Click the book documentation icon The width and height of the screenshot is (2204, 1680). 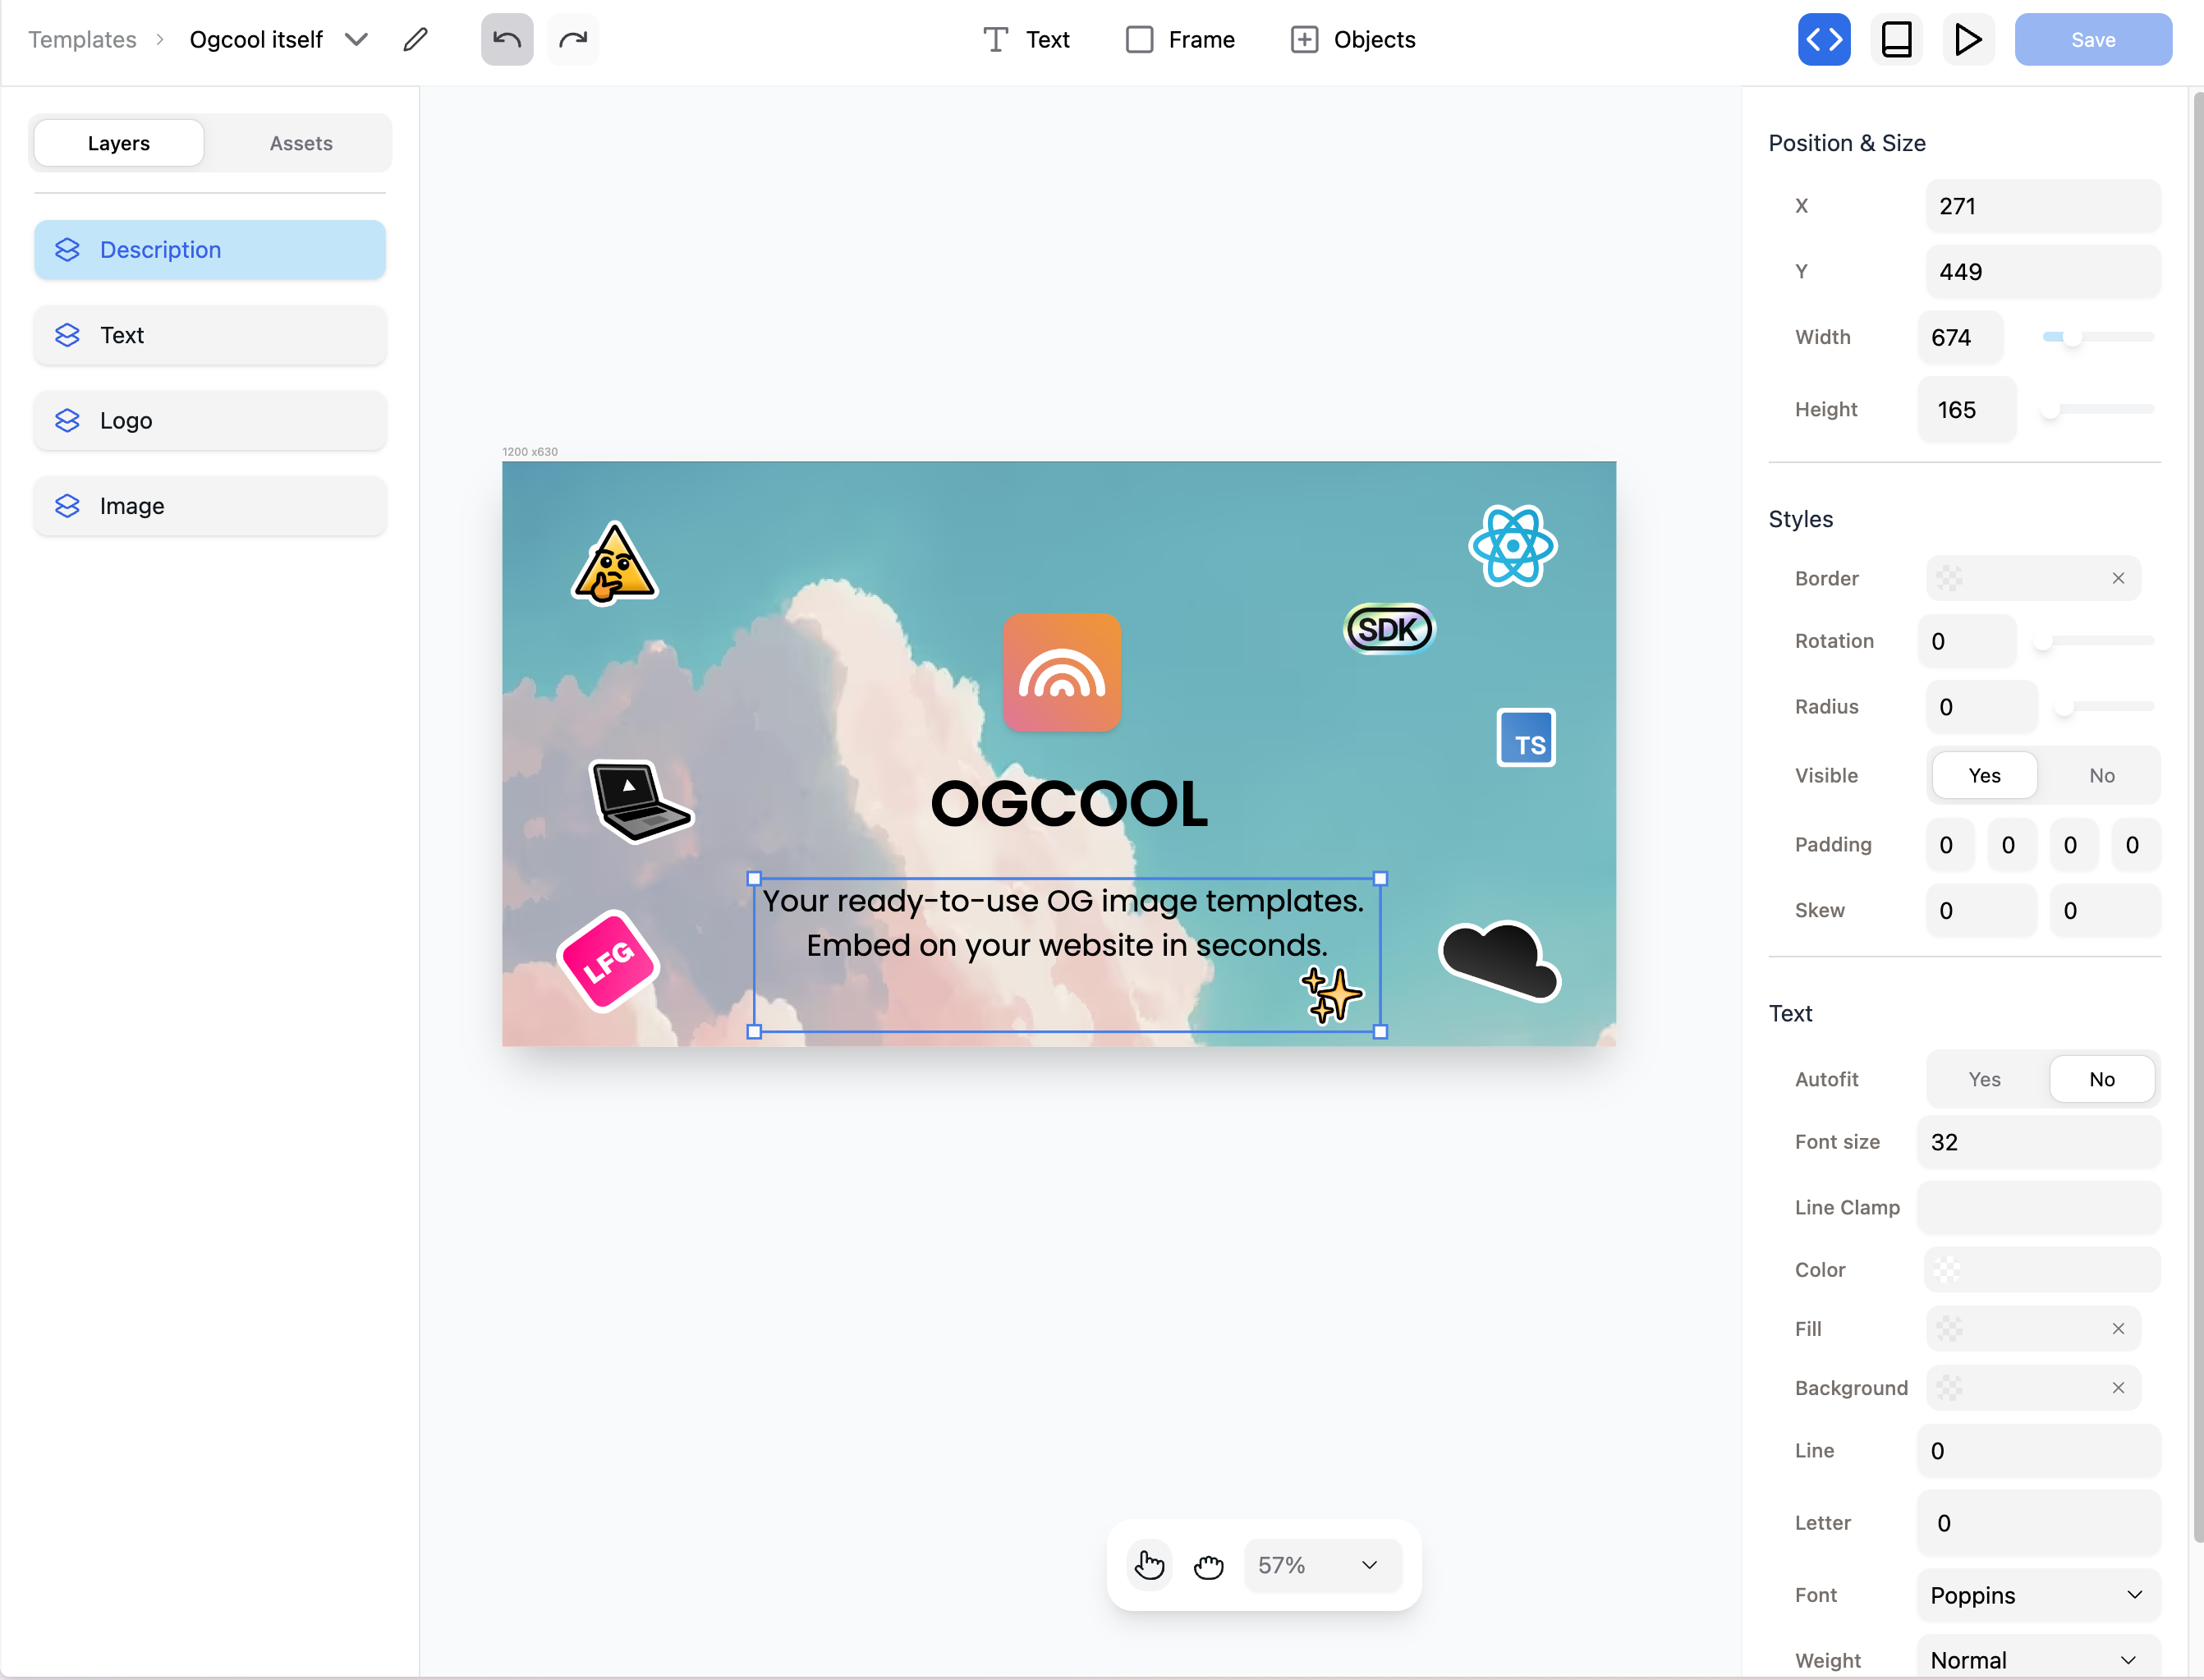(x=1896, y=40)
